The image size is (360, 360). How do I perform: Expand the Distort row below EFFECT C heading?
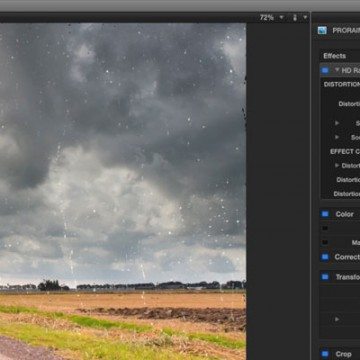tap(337, 165)
